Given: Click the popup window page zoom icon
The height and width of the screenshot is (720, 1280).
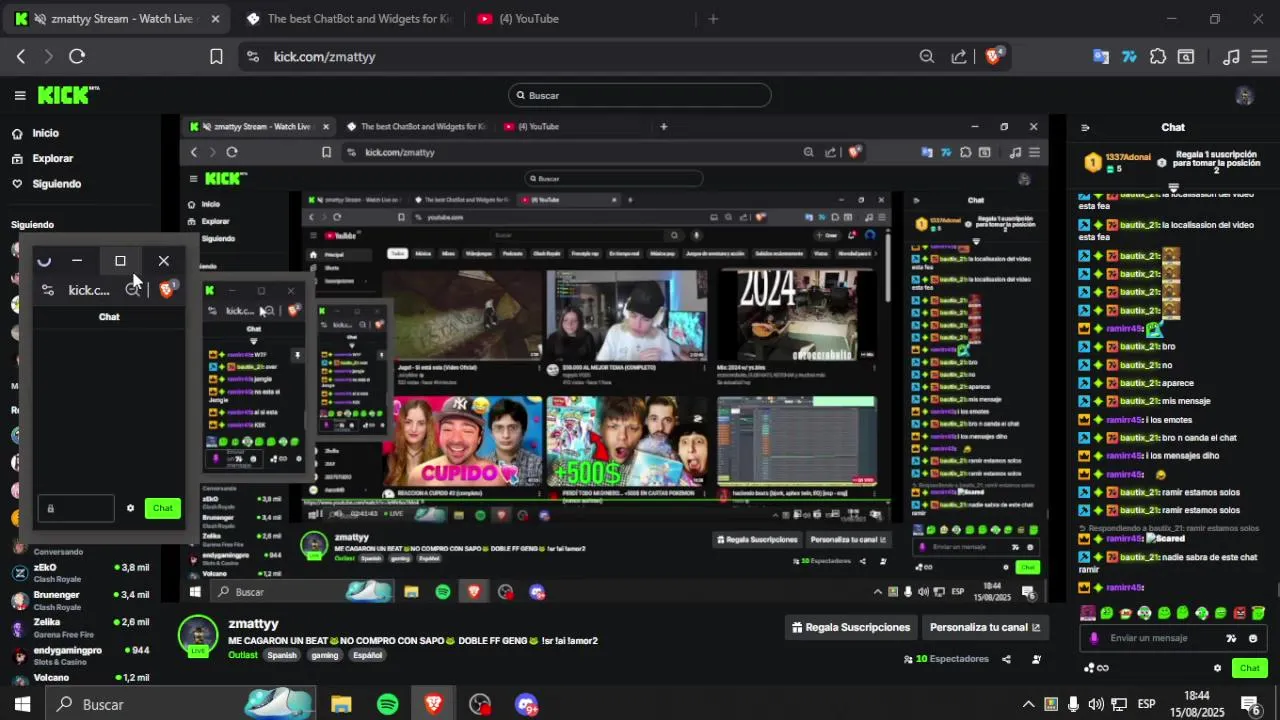Looking at the screenshot, I should point(132,290).
